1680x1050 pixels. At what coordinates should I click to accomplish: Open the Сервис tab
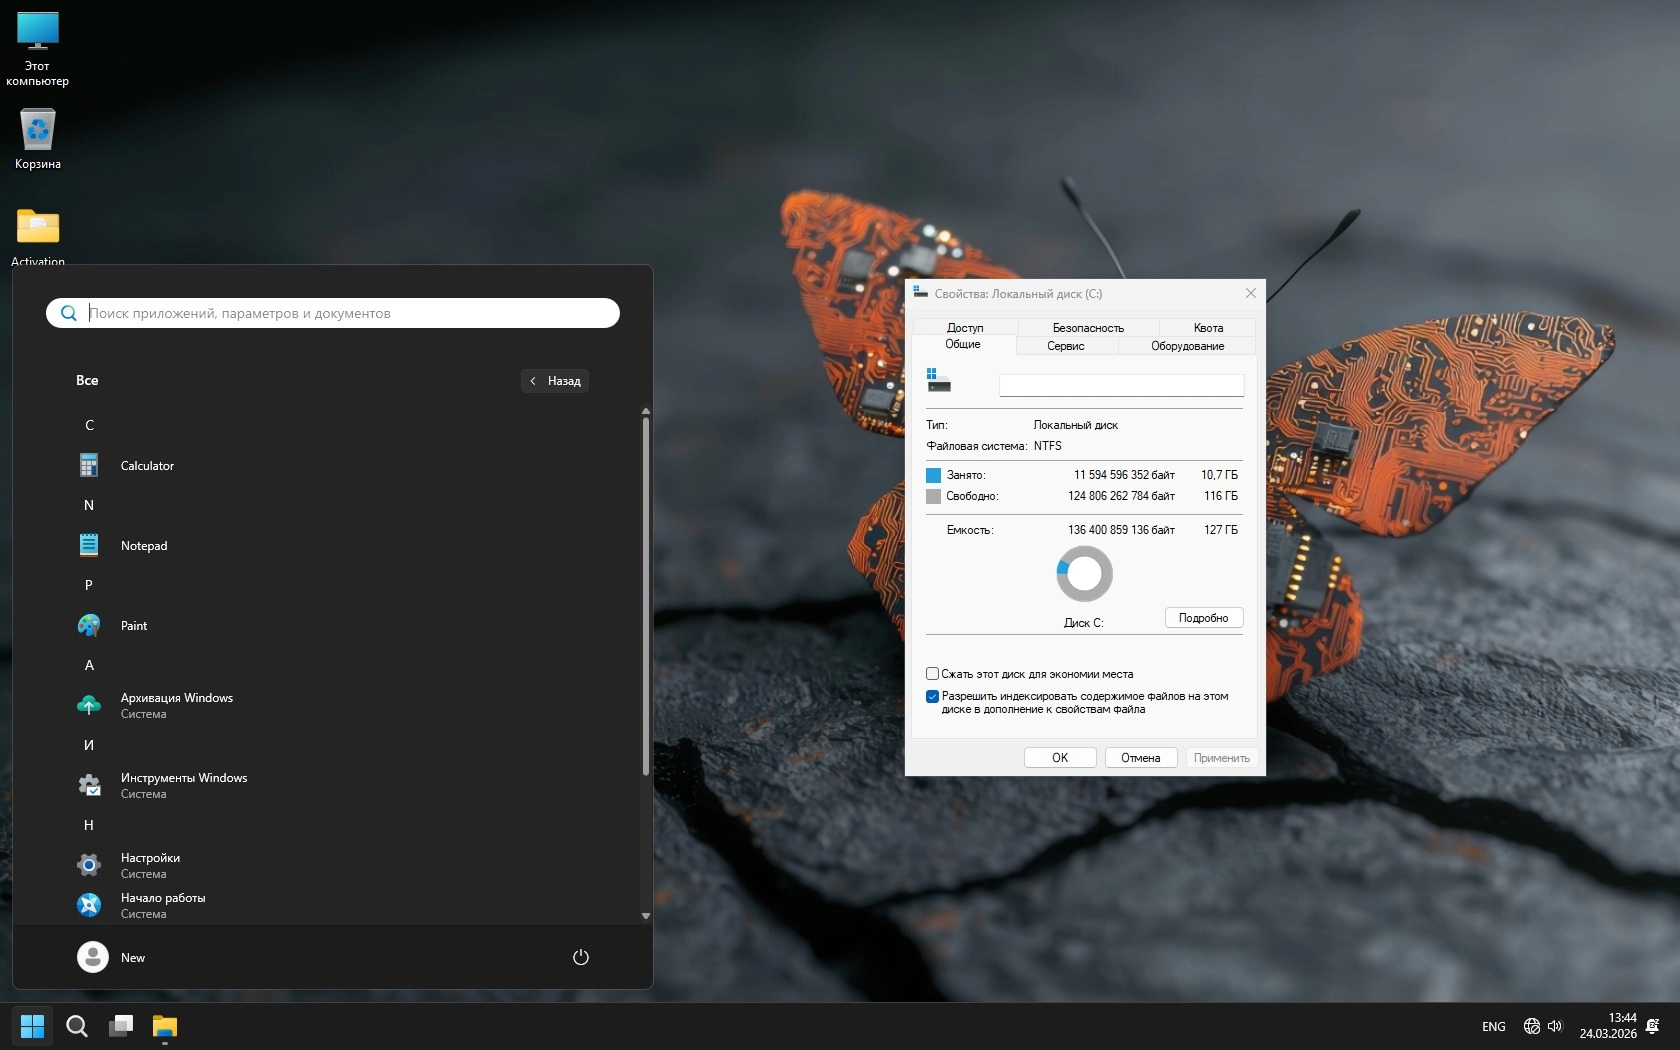[x=1066, y=346]
